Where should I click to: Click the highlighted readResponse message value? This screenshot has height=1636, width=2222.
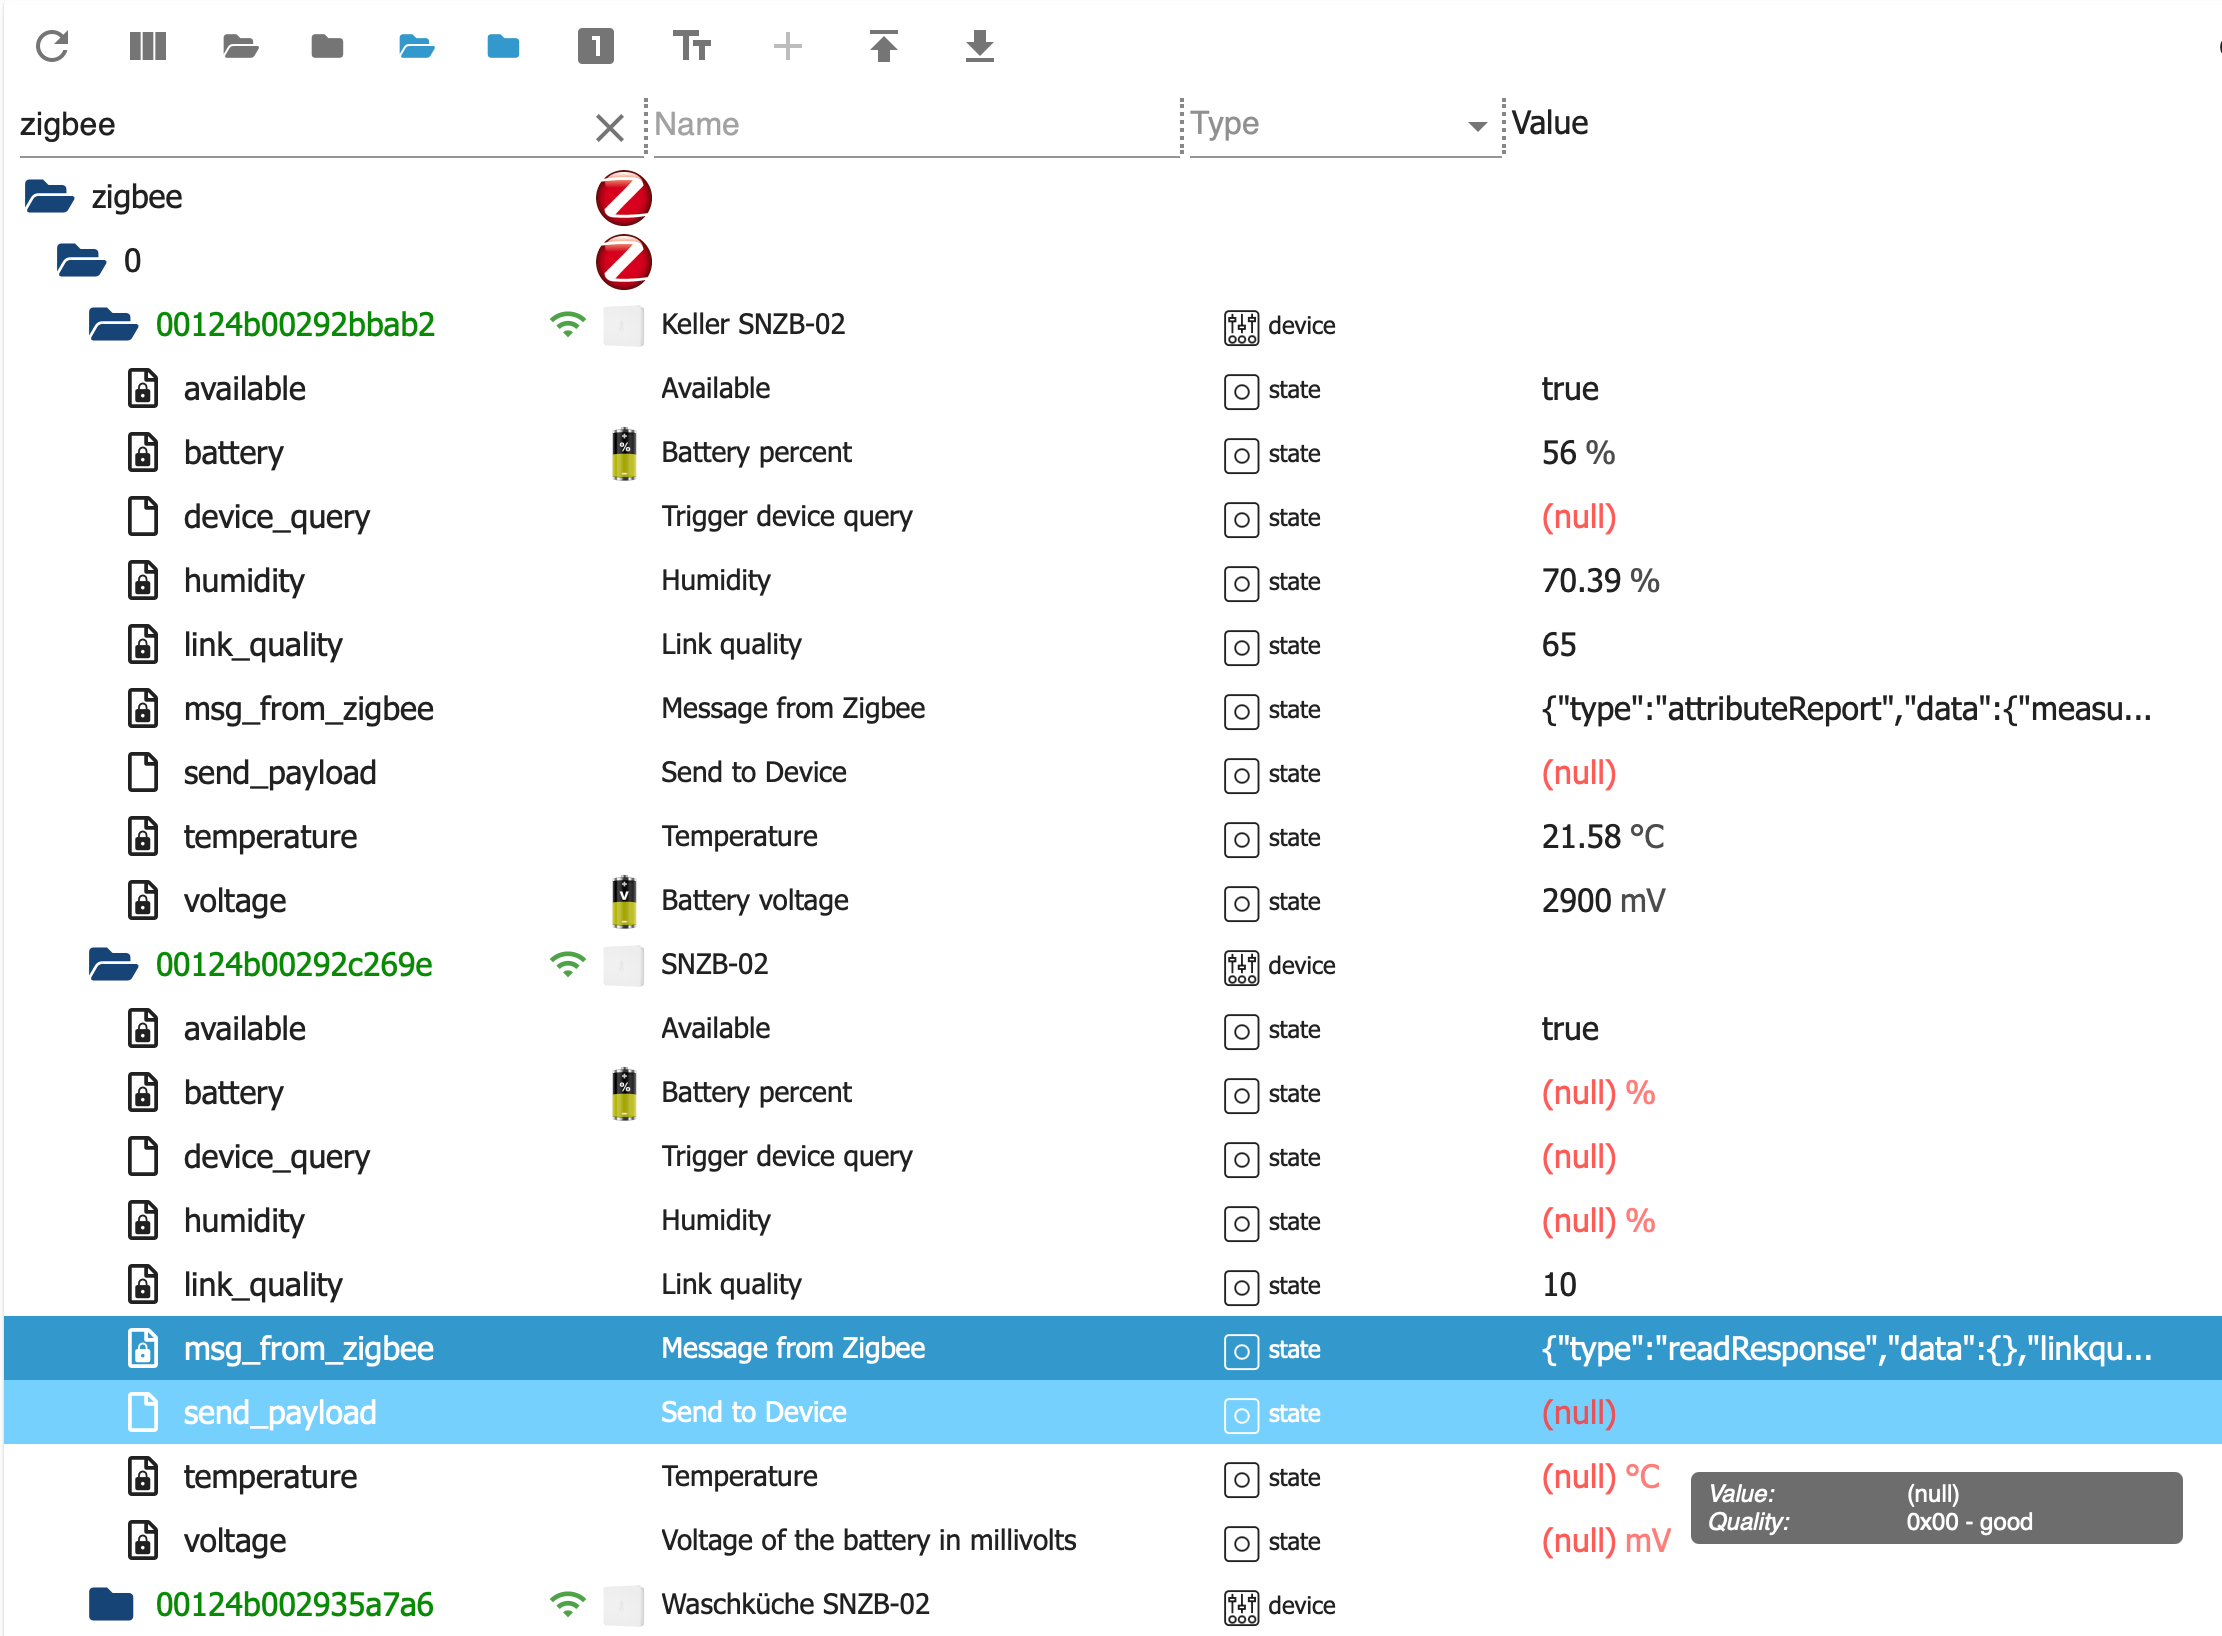pyautogui.click(x=1845, y=1349)
